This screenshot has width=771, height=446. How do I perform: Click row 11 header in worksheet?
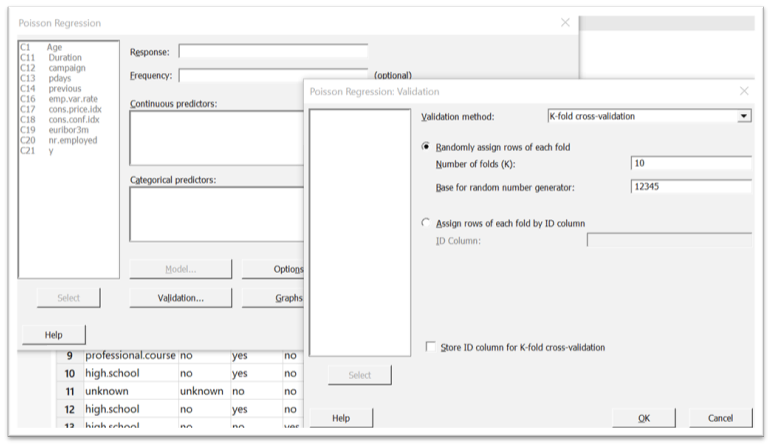tap(69, 391)
